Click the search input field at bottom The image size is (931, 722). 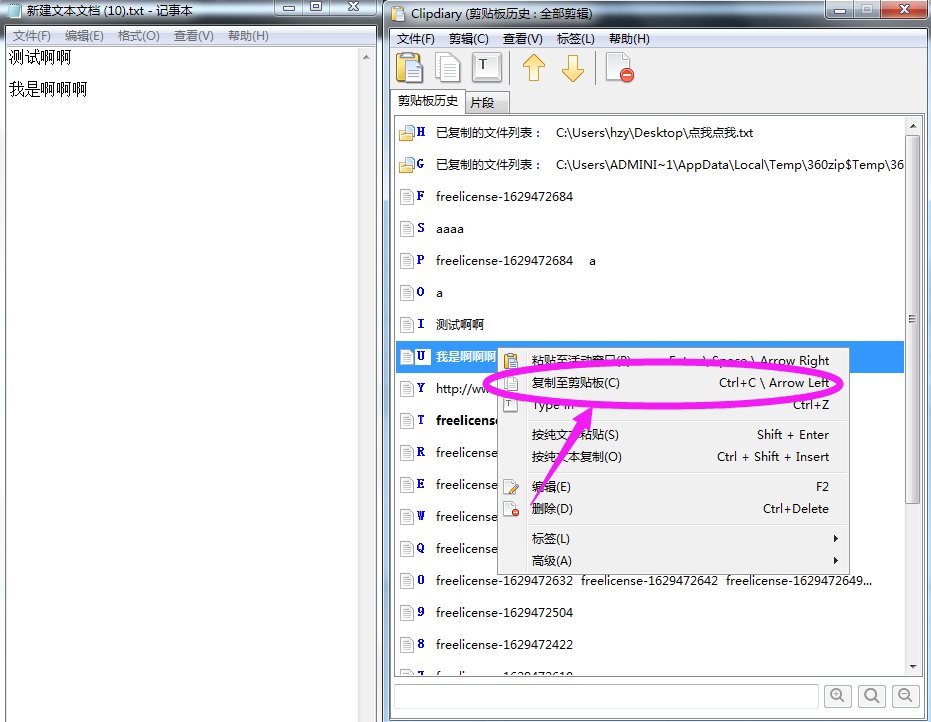tap(606, 696)
